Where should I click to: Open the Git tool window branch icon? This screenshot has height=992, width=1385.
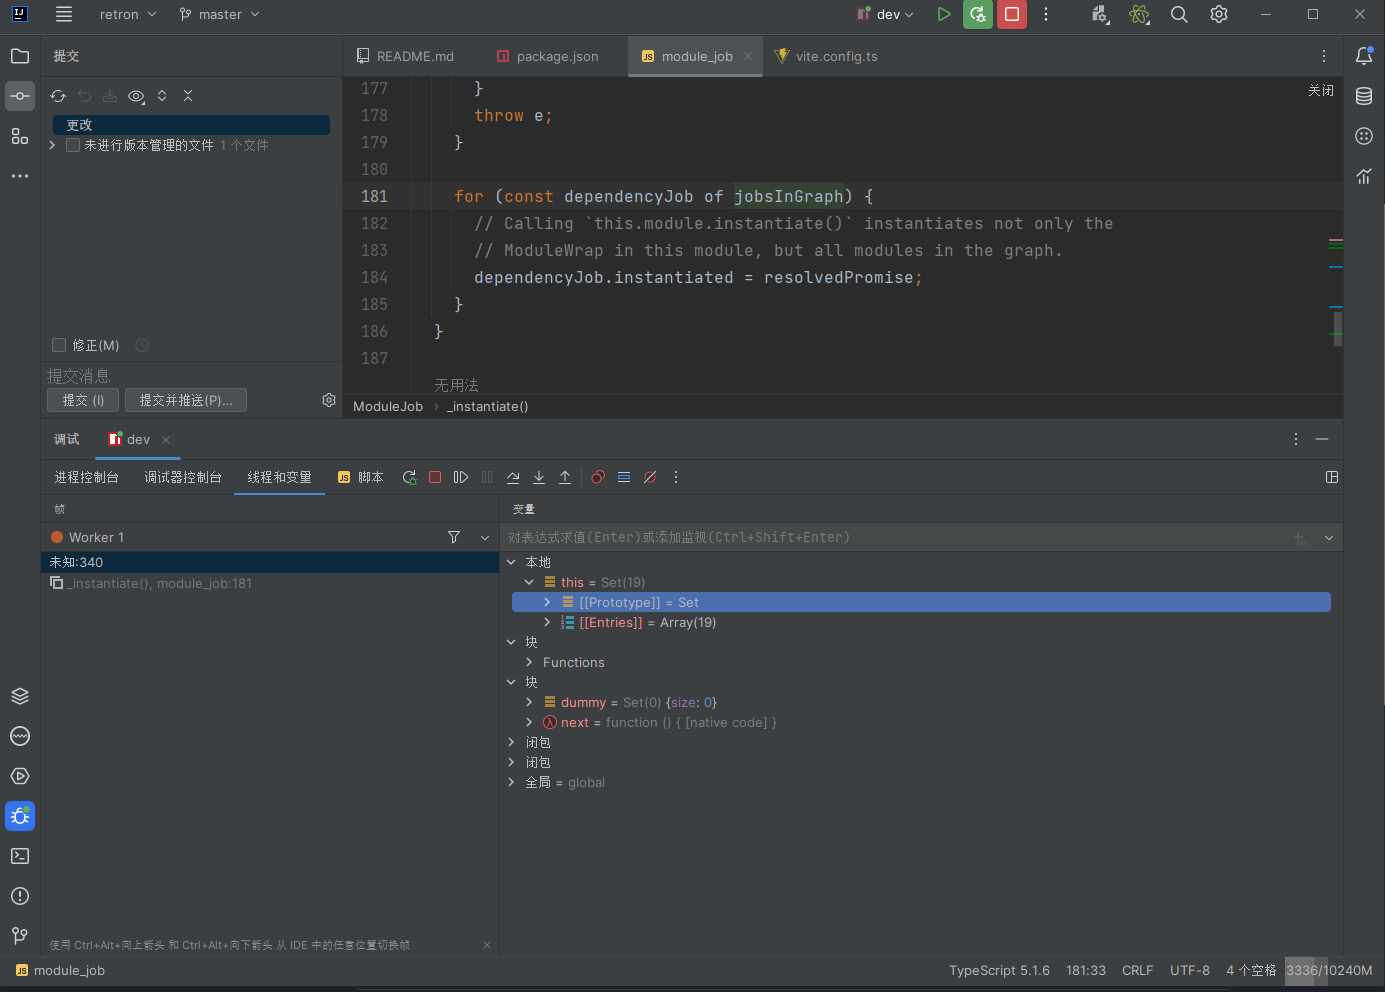pos(20,936)
